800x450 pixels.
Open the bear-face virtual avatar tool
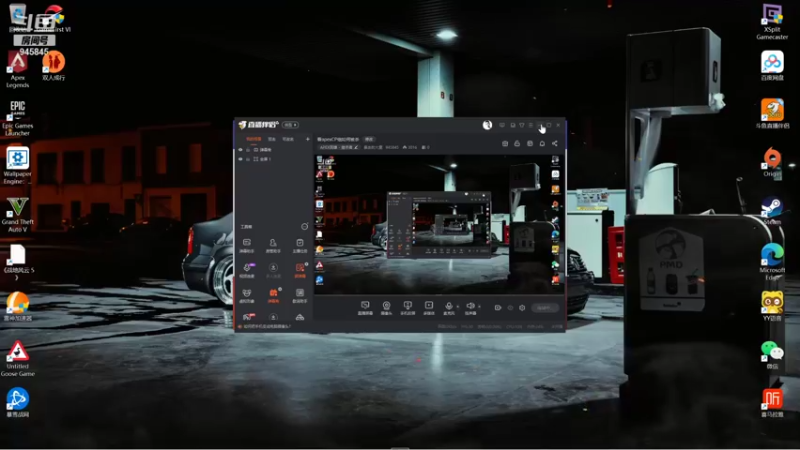[x=247, y=295]
